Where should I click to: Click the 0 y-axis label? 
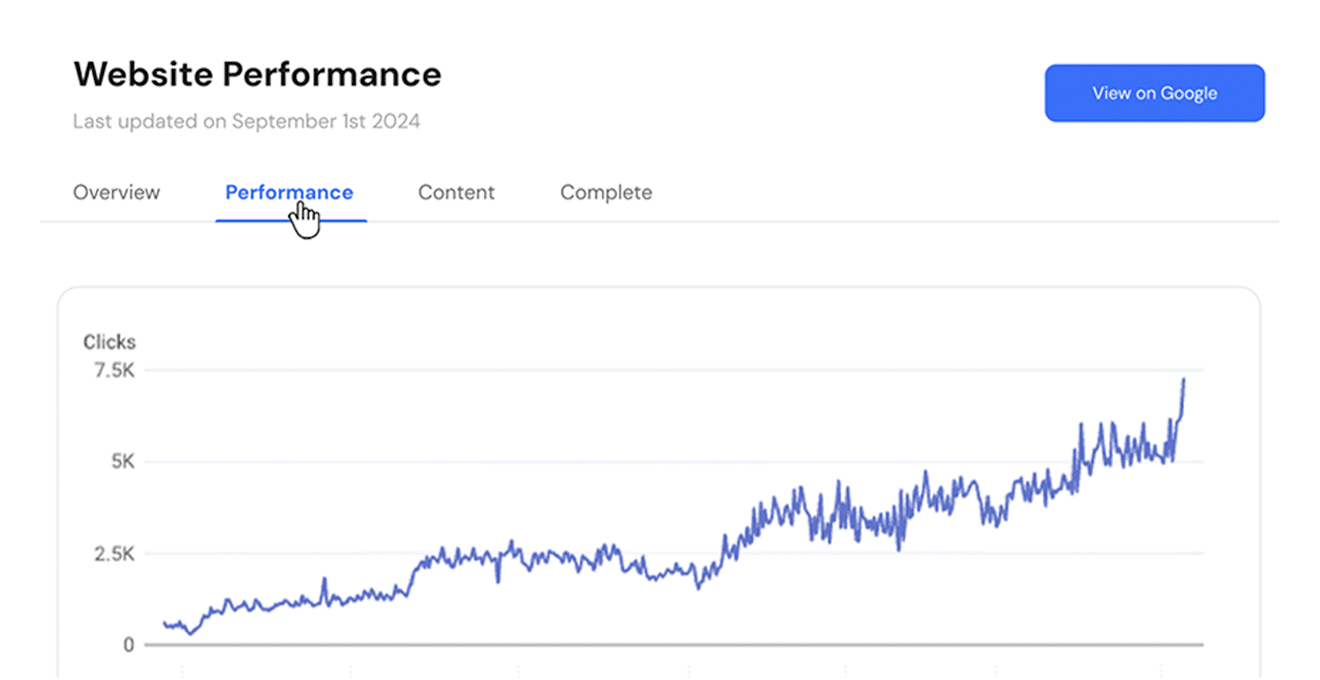point(129,645)
